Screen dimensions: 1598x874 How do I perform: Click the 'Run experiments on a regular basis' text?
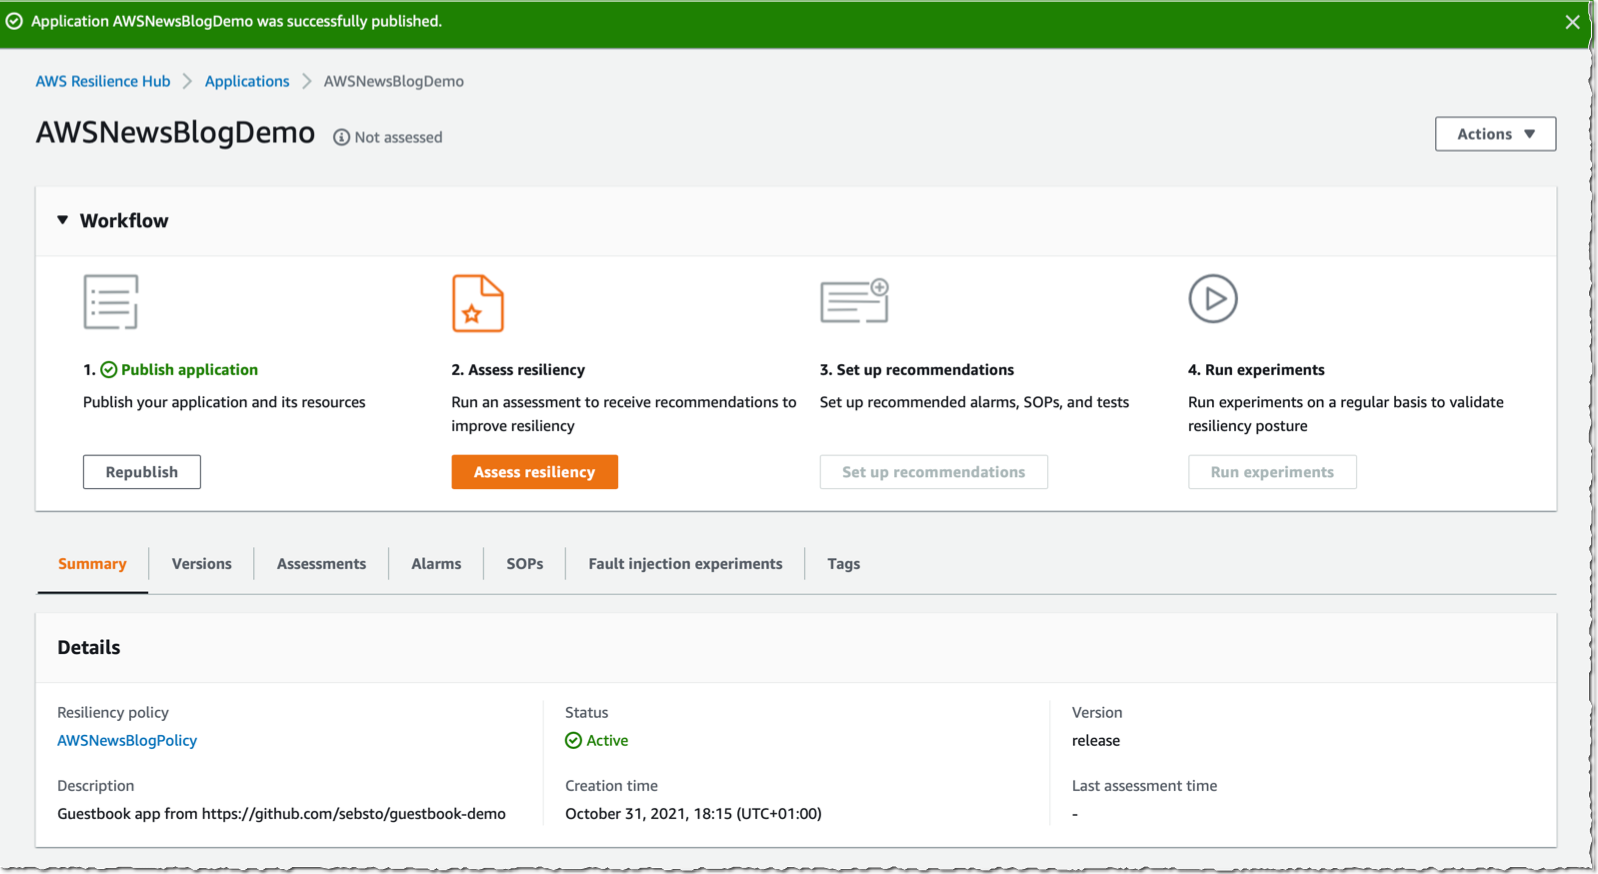tap(1346, 414)
